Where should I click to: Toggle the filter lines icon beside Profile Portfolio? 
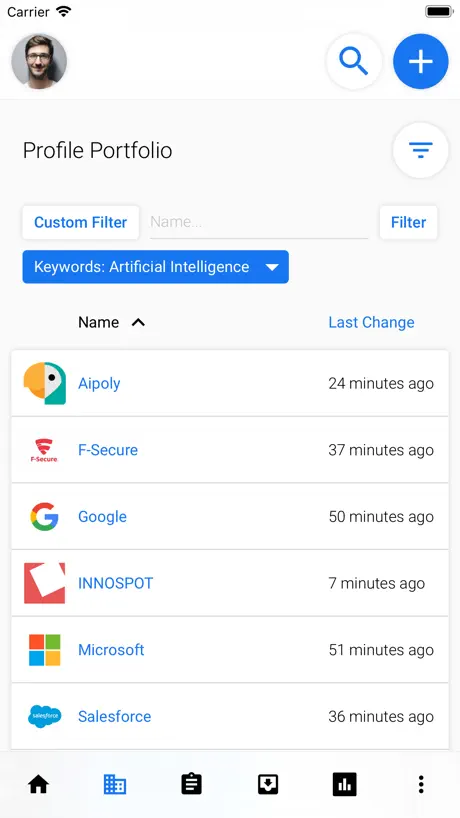click(420, 150)
